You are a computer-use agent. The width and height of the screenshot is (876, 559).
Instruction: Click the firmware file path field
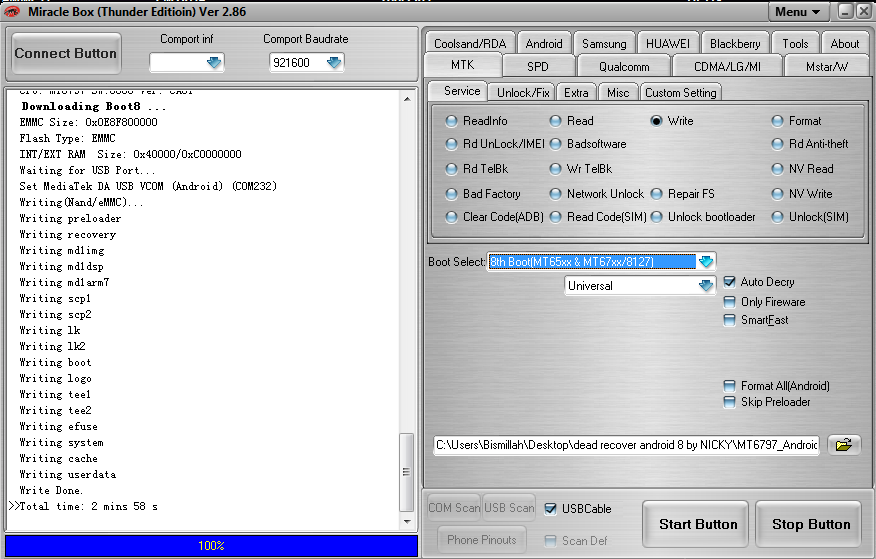point(627,445)
